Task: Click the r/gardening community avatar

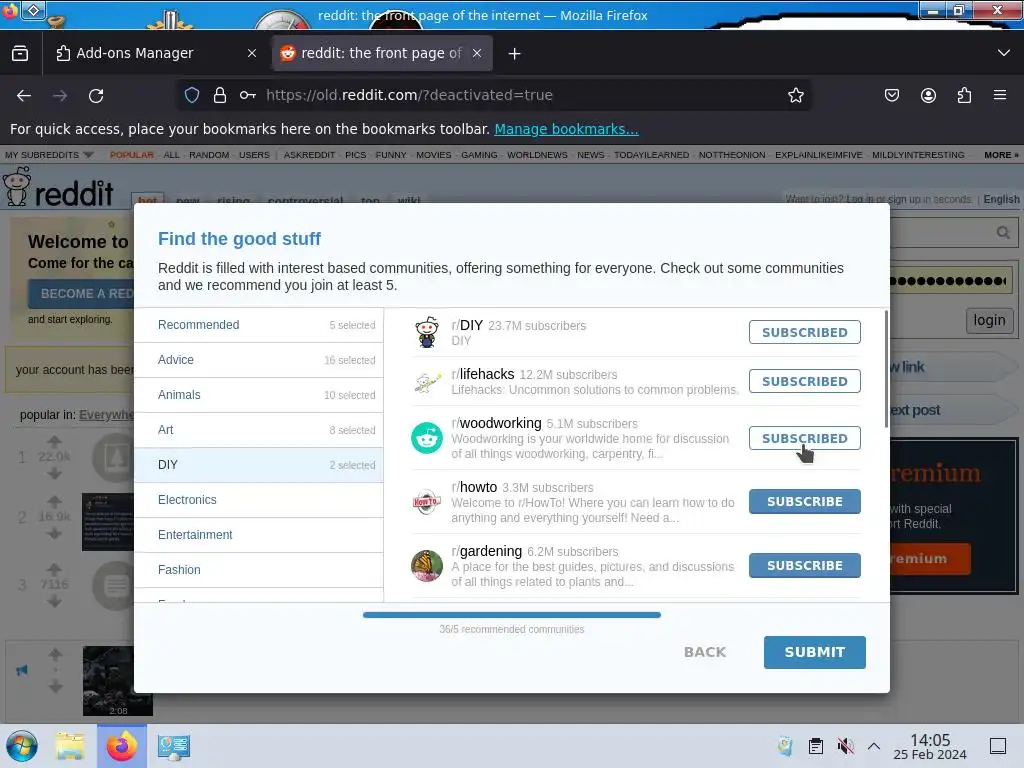Action: pyautogui.click(x=427, y=566)
